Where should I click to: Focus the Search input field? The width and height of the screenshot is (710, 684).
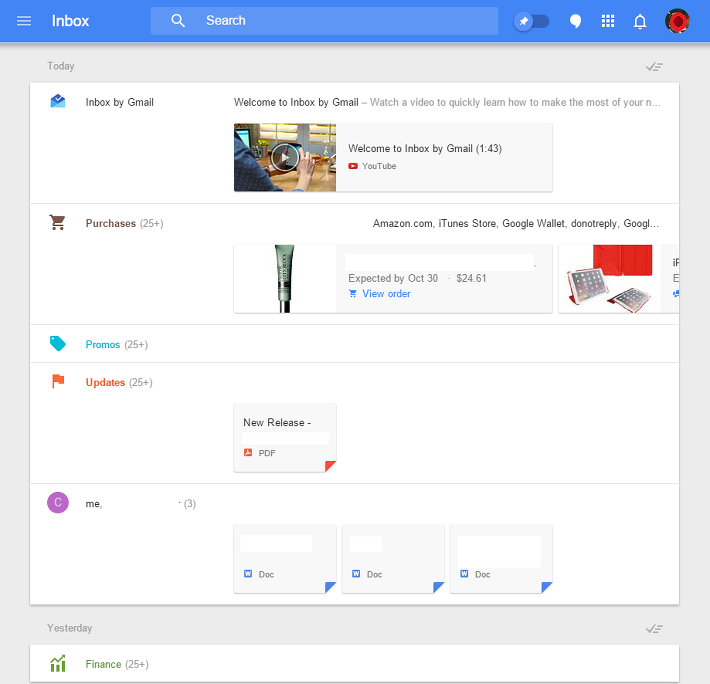point(324,21)
